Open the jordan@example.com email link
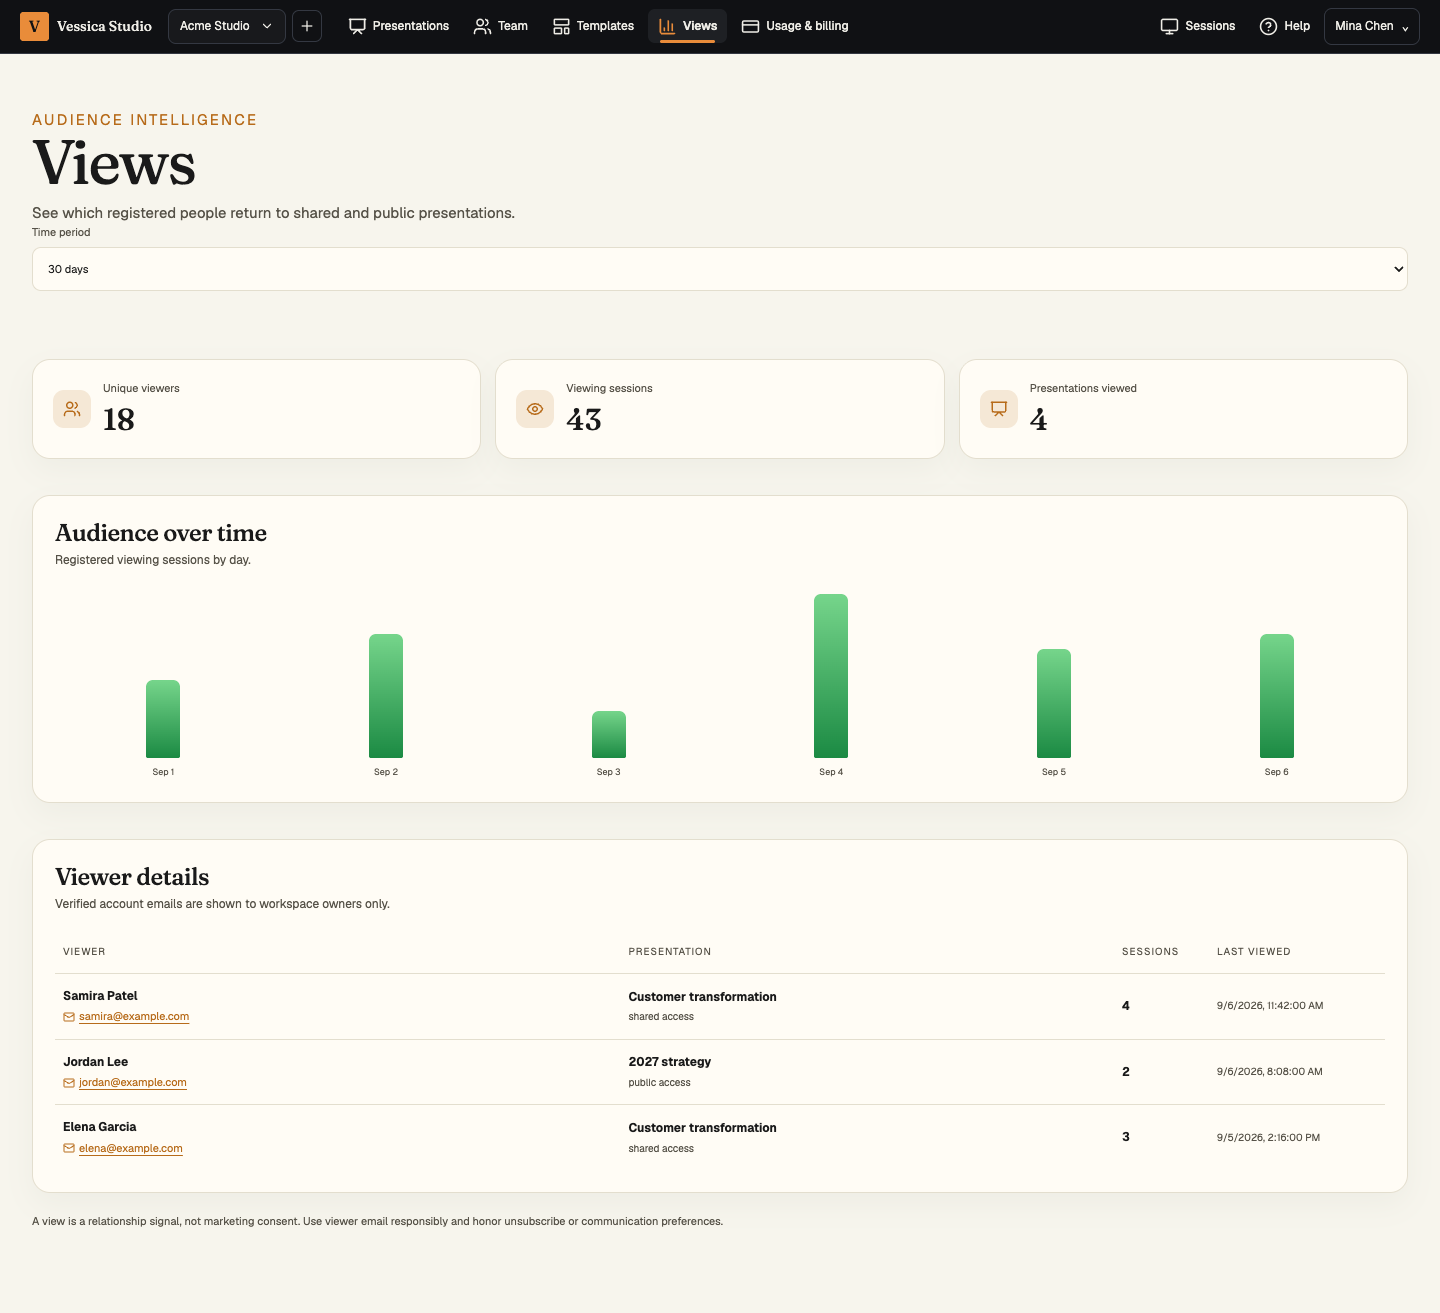Screen dimensions: 1440x1313 click(x=133, y=1083)
